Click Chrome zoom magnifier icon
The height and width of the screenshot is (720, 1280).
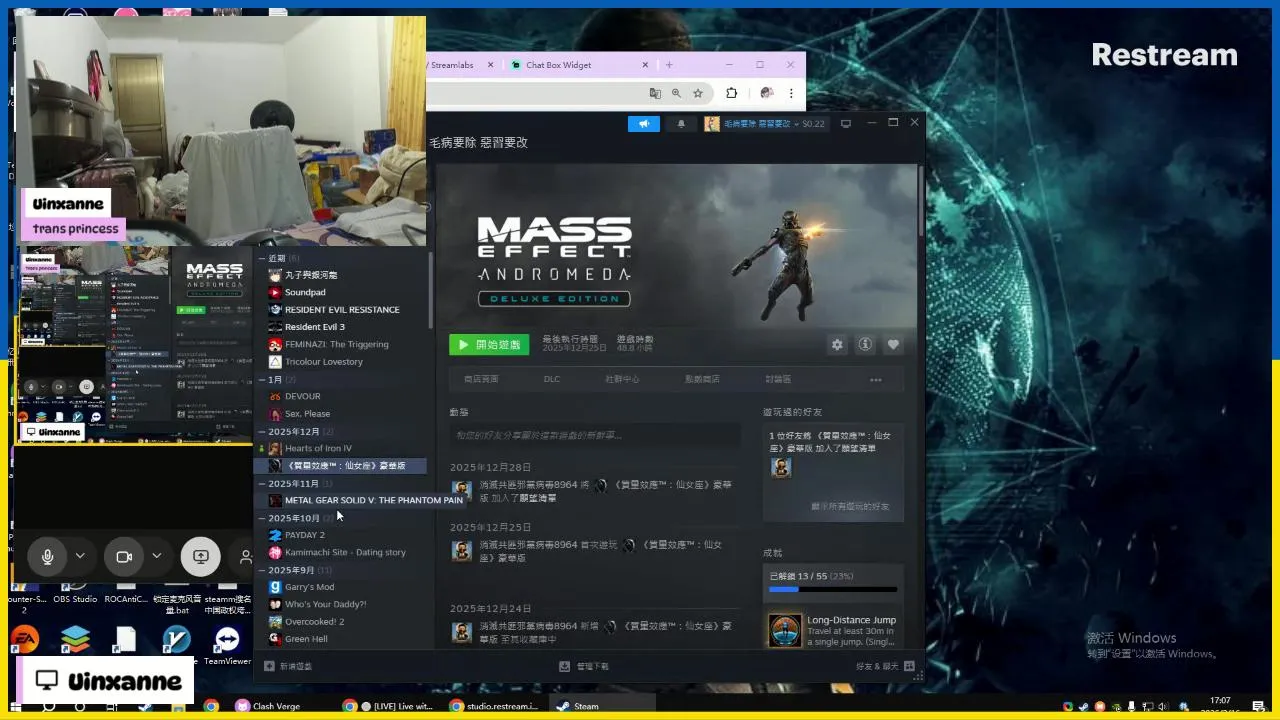pyautogui.click(x=676, y=93)
